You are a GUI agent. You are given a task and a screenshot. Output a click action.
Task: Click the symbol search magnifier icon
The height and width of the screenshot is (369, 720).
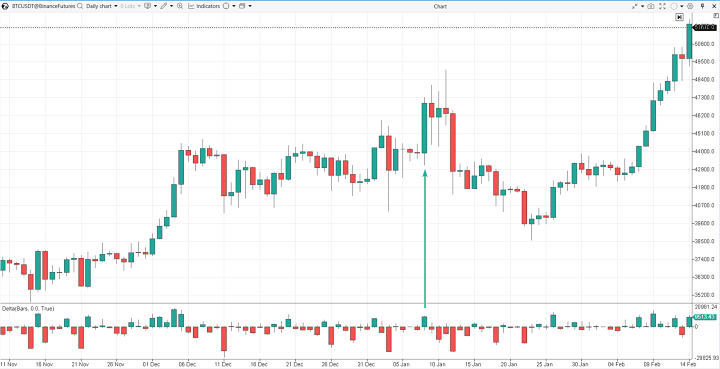click(x=80, y=6)
